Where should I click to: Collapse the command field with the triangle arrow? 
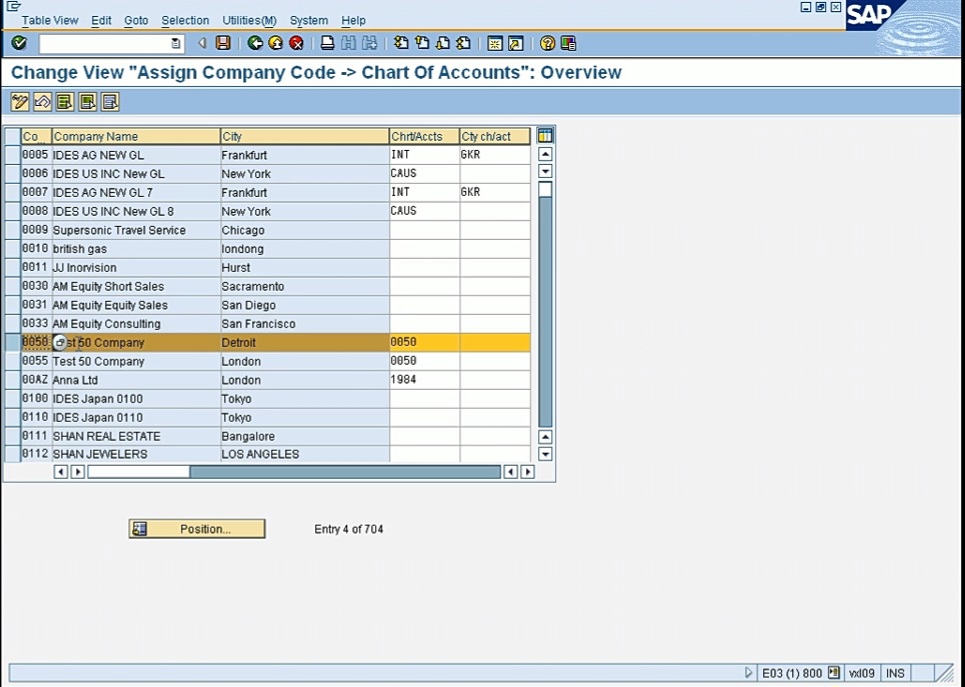point(201,43)
